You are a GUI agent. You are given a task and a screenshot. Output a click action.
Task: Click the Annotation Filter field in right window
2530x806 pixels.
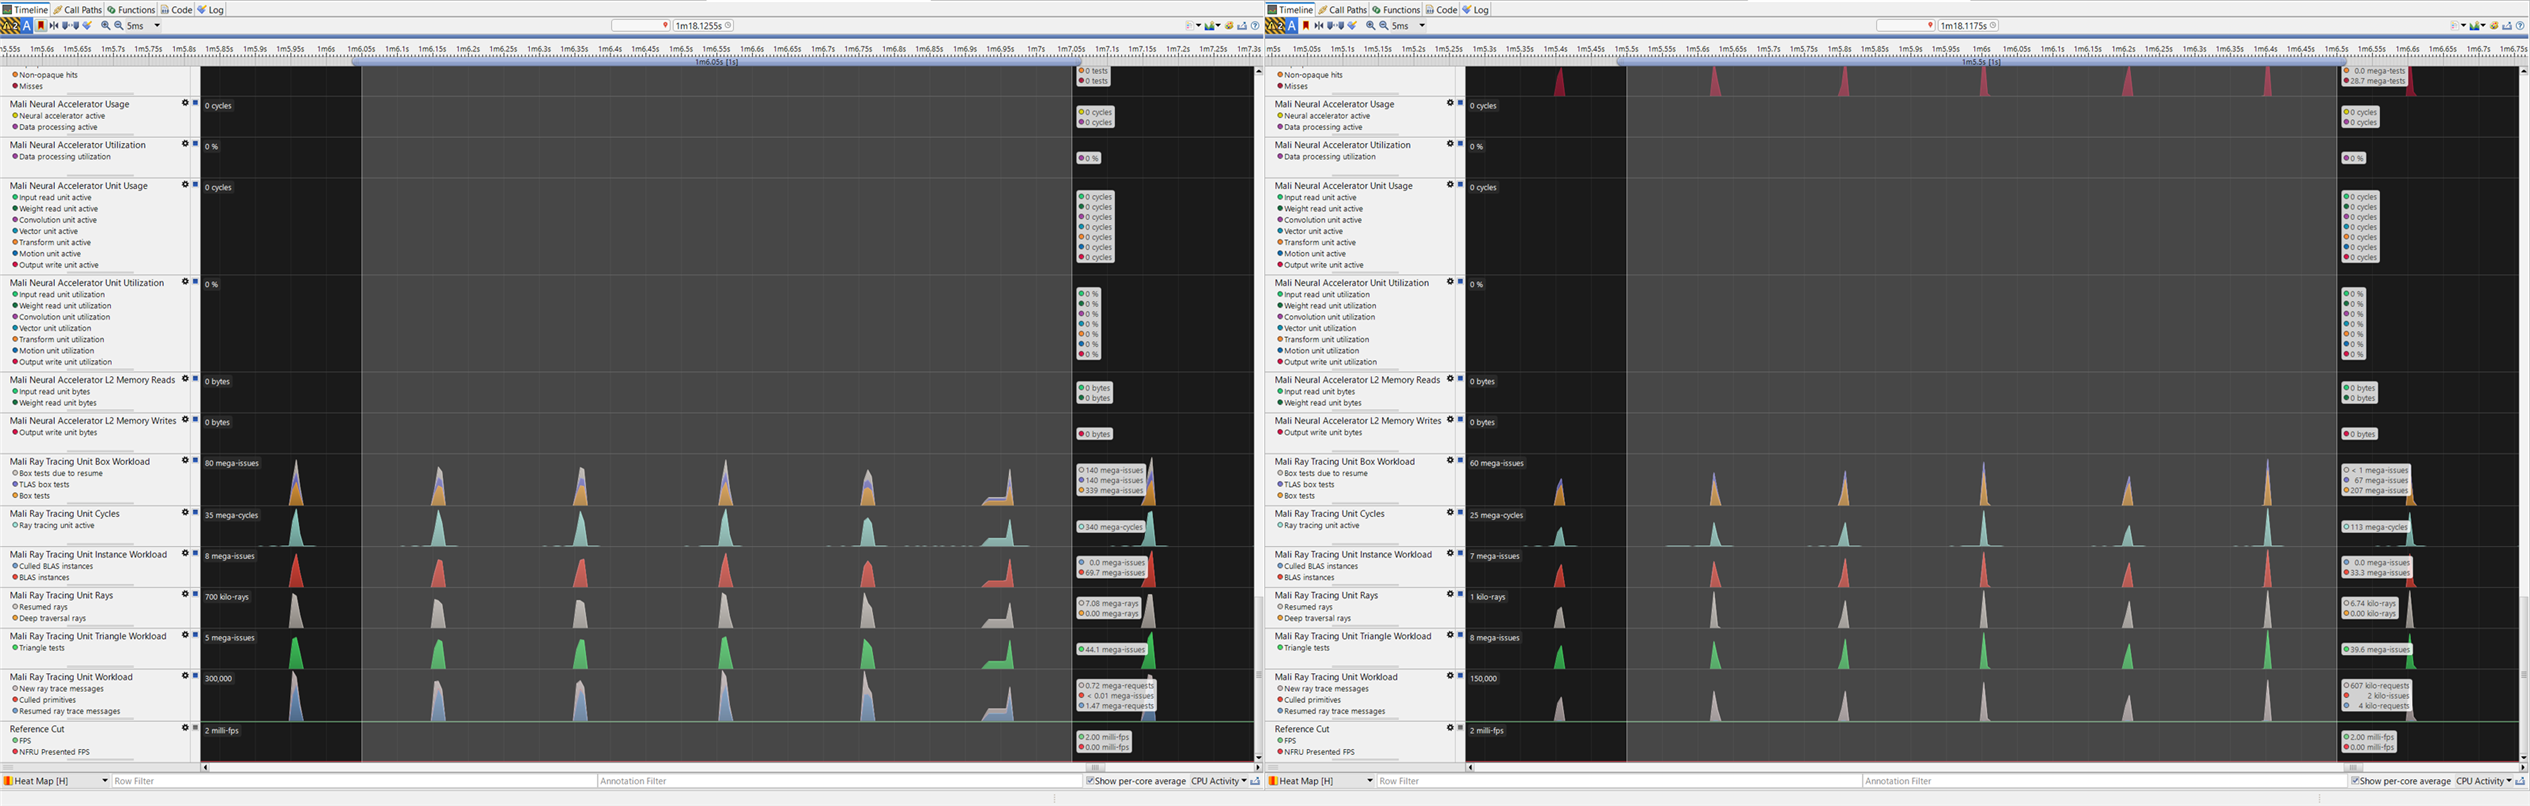2104,781
